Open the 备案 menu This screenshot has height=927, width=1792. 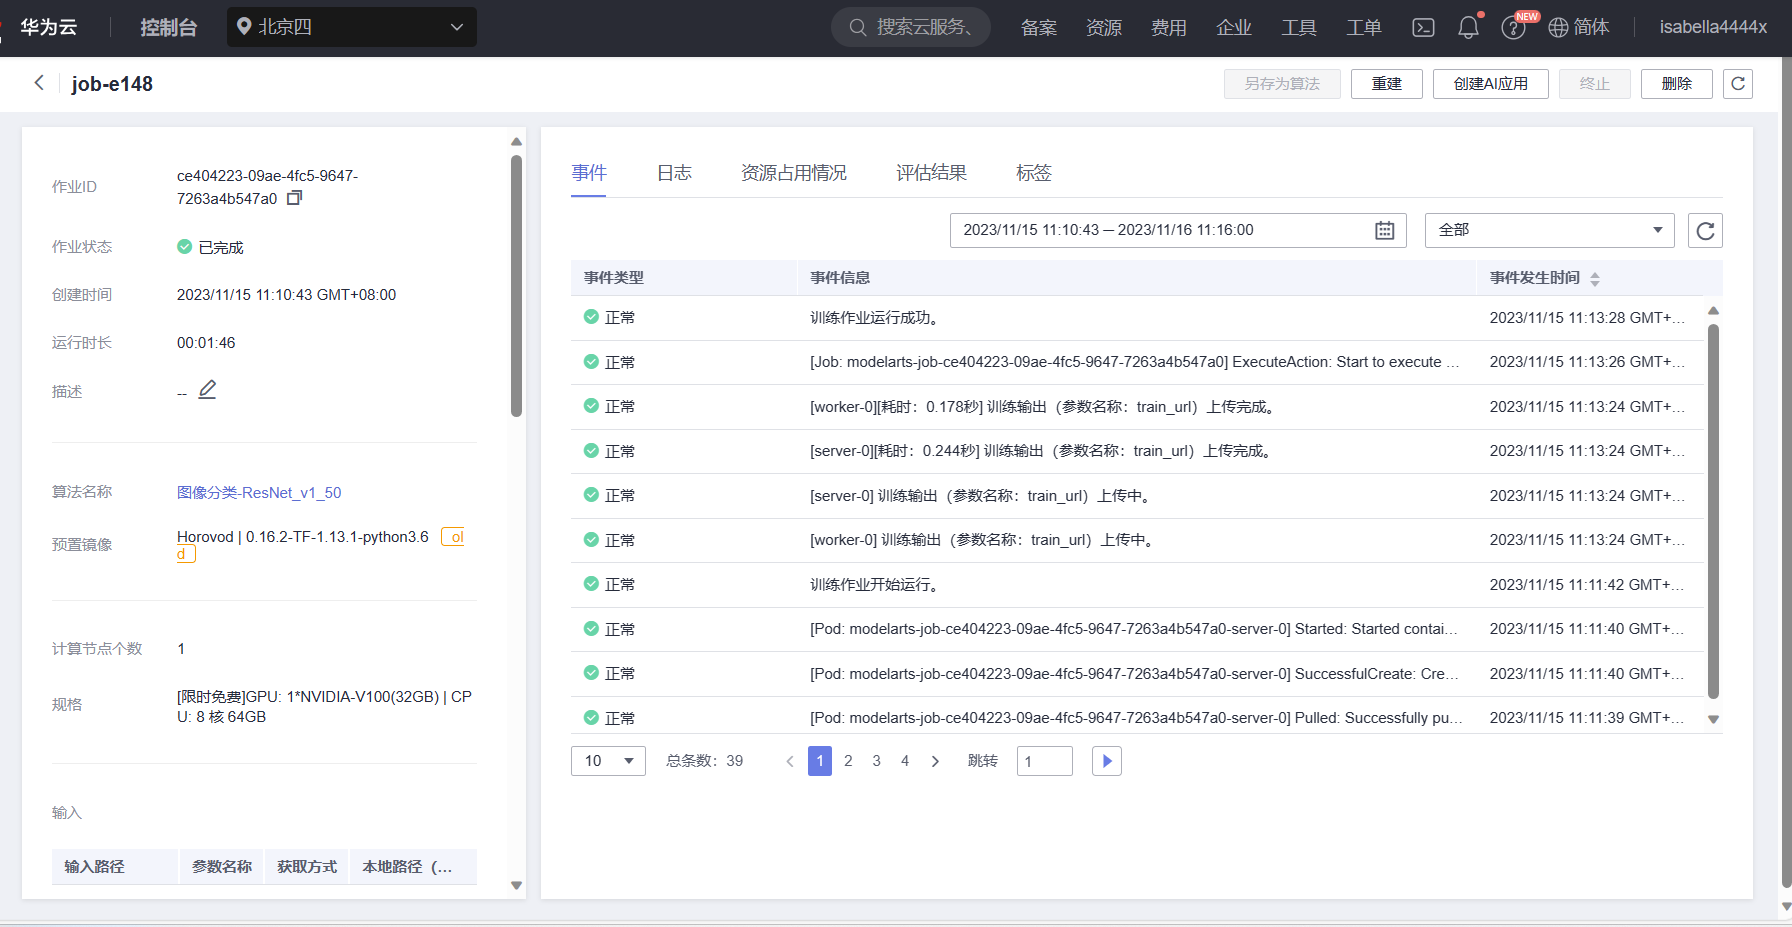[1039, 28]
